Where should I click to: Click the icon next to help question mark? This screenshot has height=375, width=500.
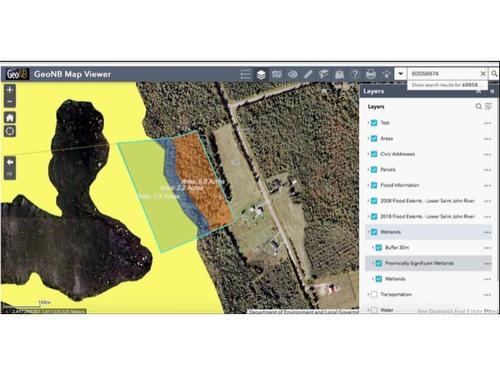coord(339,74)
